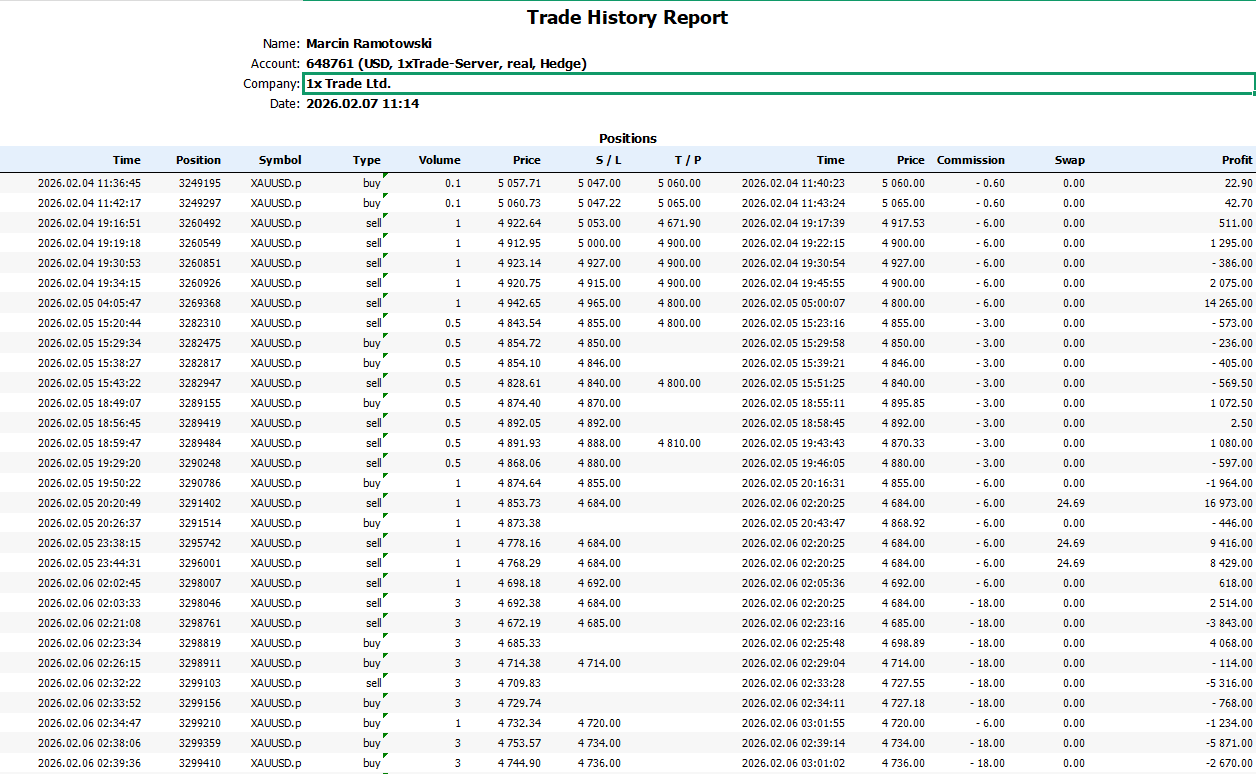Click the name cell "Marcin Ramotowski"
The height and width of the screenshot is (774, 1256).
[368, 44]
